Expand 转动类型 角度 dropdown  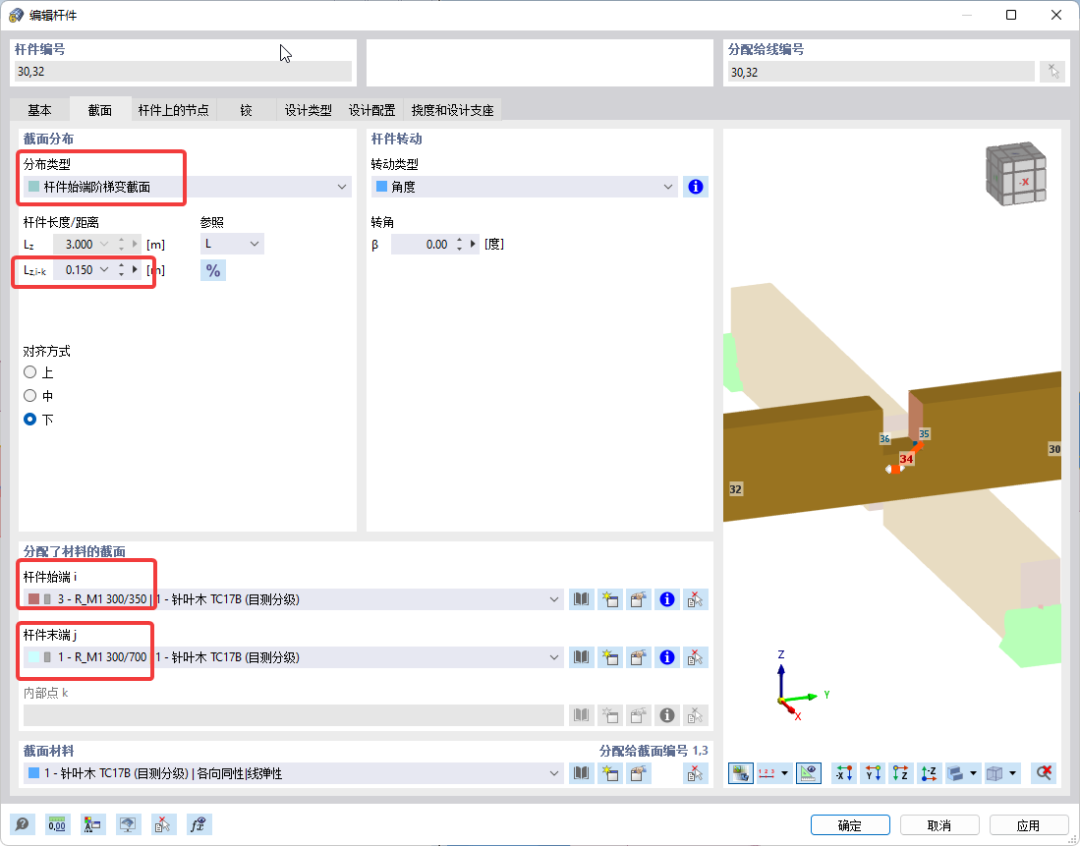point(667,187)
